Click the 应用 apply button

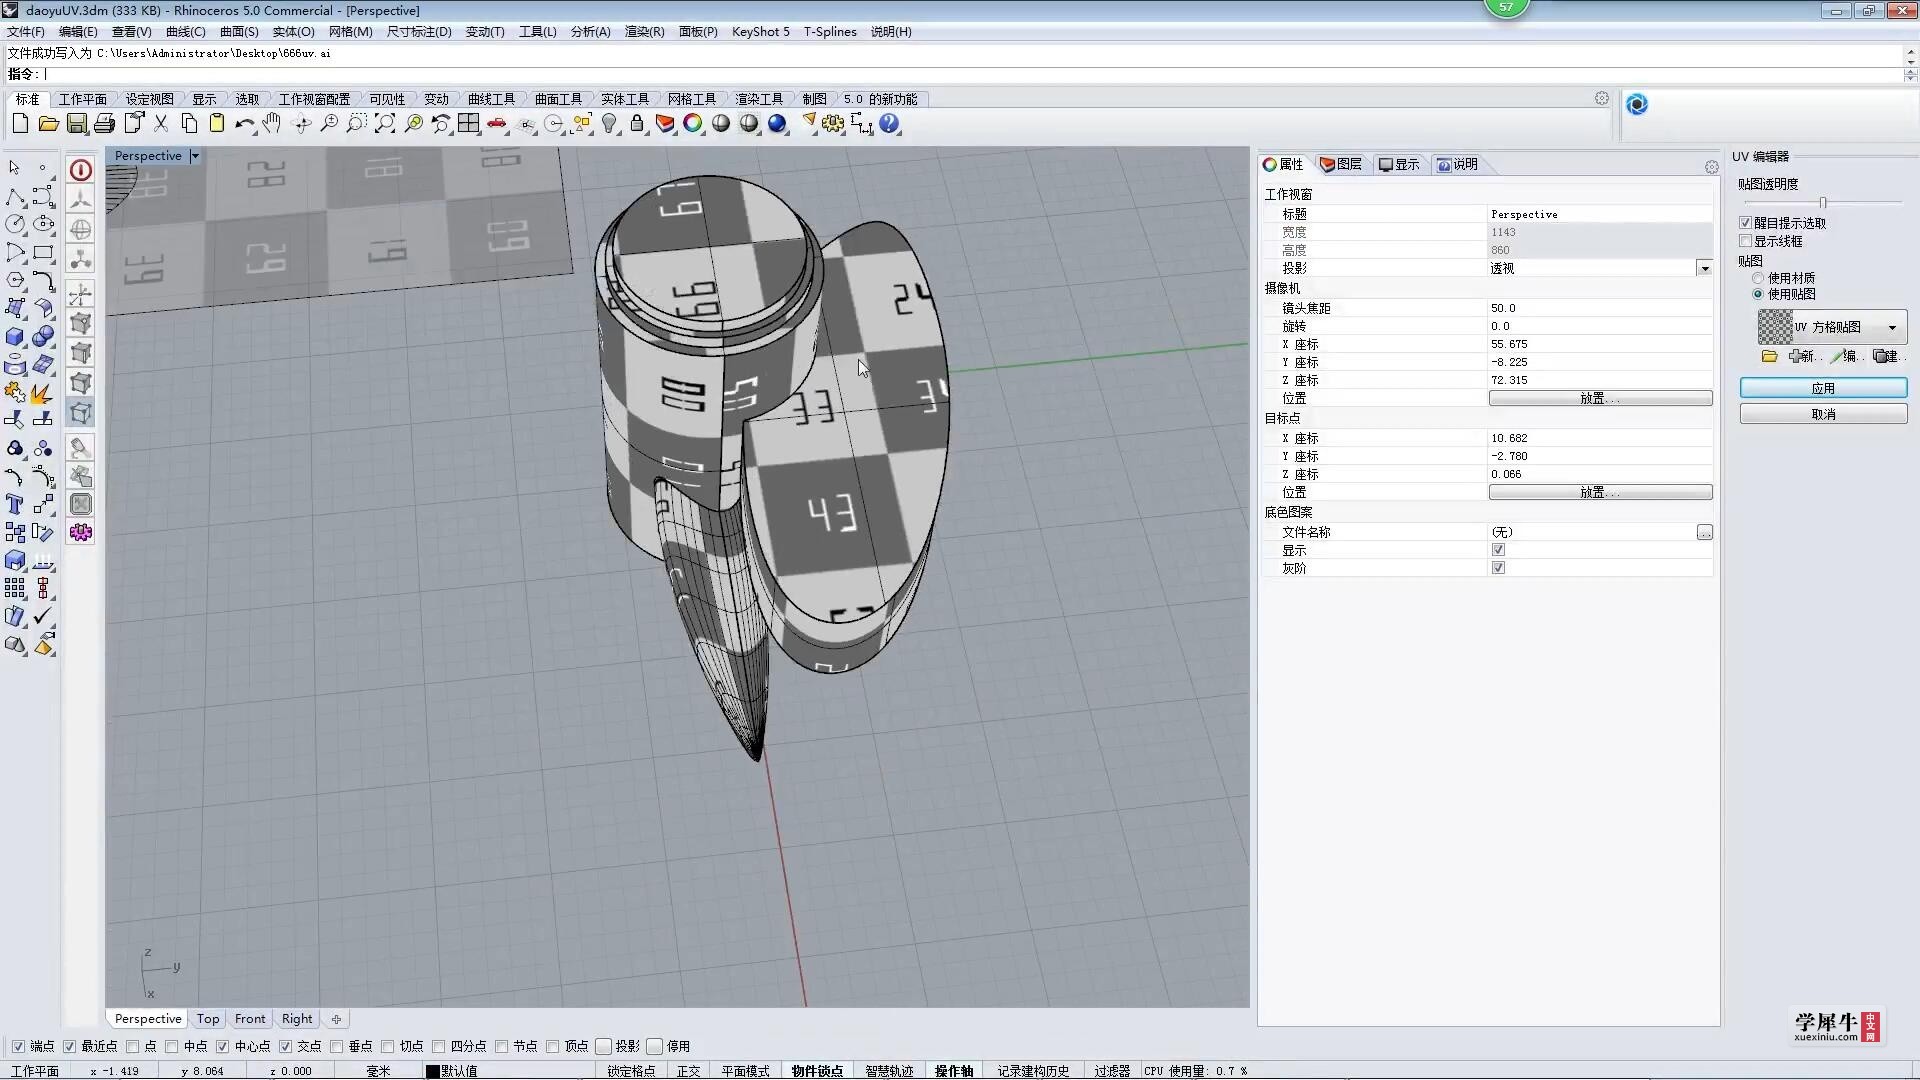click(1823, 388)
